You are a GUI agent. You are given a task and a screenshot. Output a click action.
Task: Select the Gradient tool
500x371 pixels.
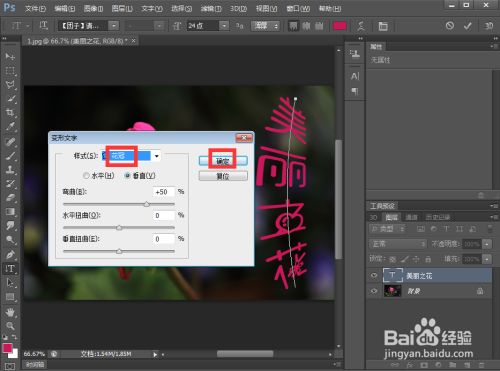click(x=10, y=212)
